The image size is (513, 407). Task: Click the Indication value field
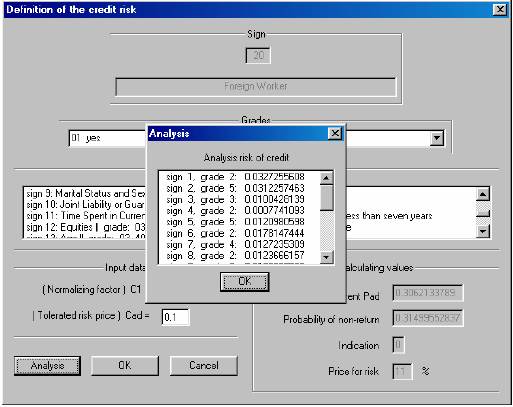click(x=399, y=345)
